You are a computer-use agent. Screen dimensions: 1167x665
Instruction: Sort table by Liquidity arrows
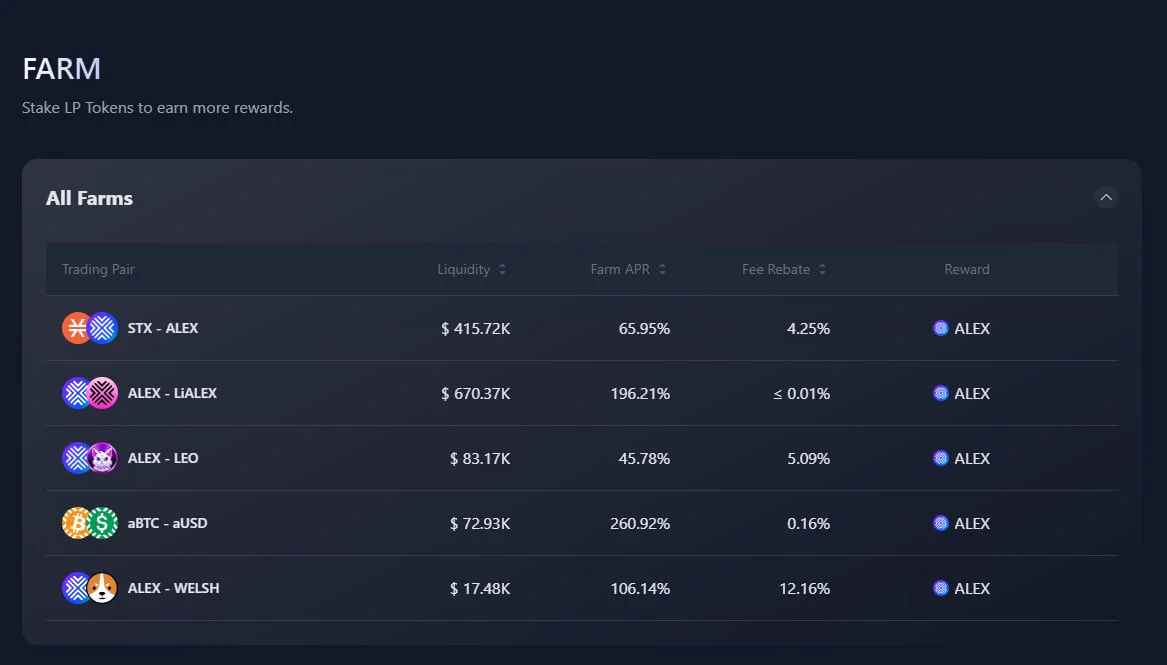(502, 269)
